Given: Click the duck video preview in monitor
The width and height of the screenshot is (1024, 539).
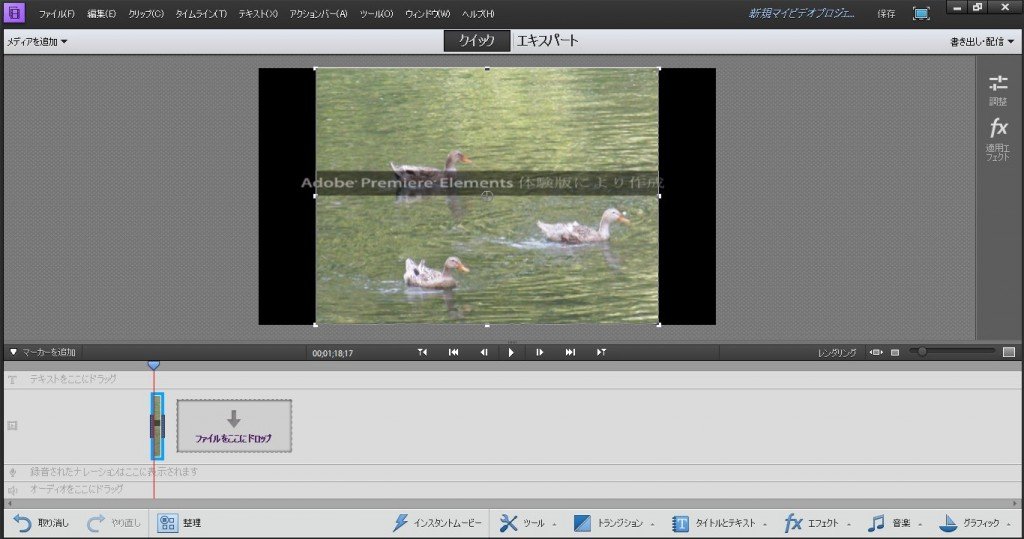Looking at the screenshot, I should (x=487, y=196).
